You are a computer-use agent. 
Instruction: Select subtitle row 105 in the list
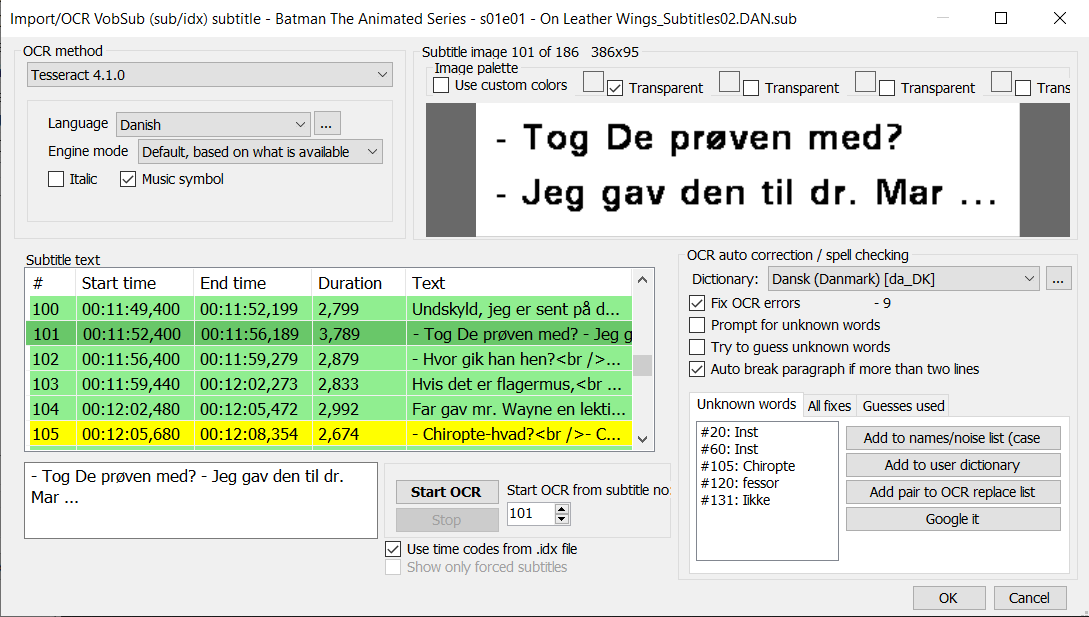coord(300,434)
